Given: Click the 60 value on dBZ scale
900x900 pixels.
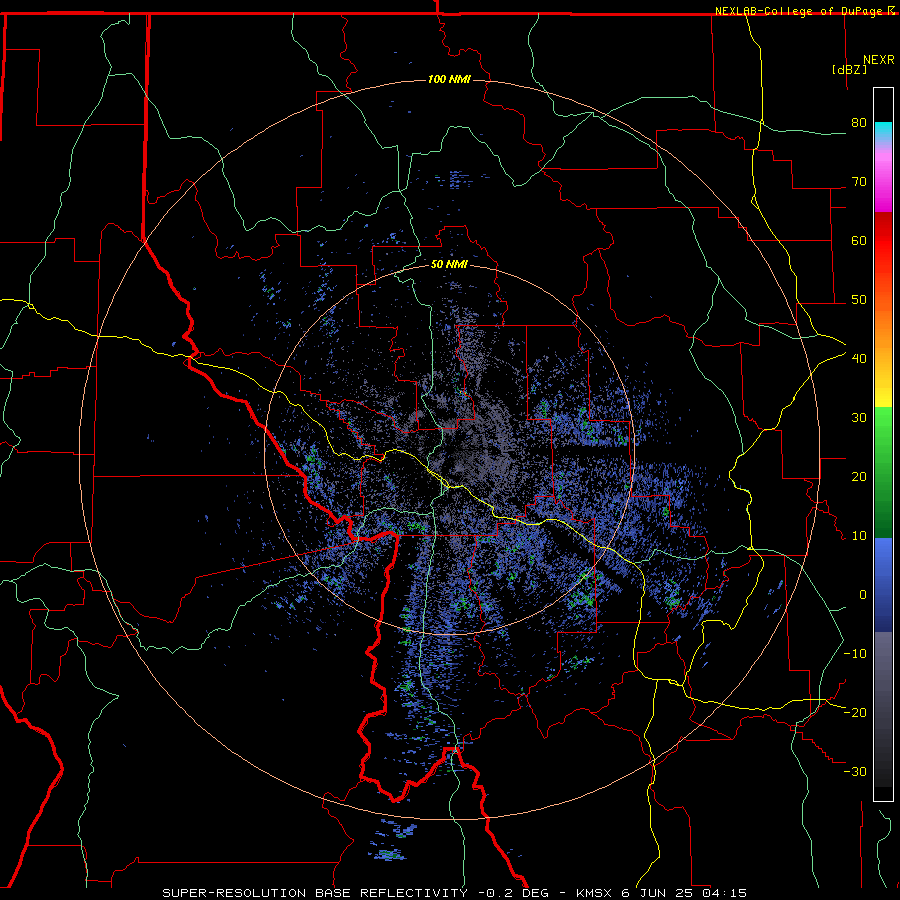Looking at the screenshot, I should coord(859,241).
